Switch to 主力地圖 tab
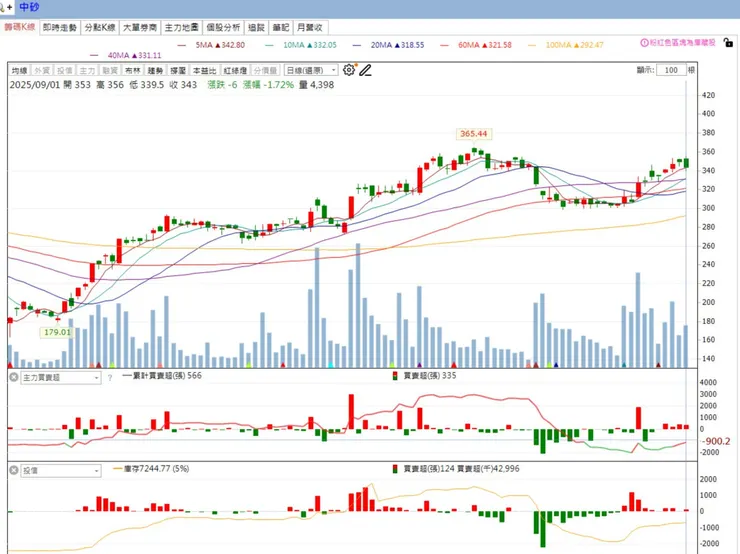Viewport: 740px width, 554px height. click(182, 27)
